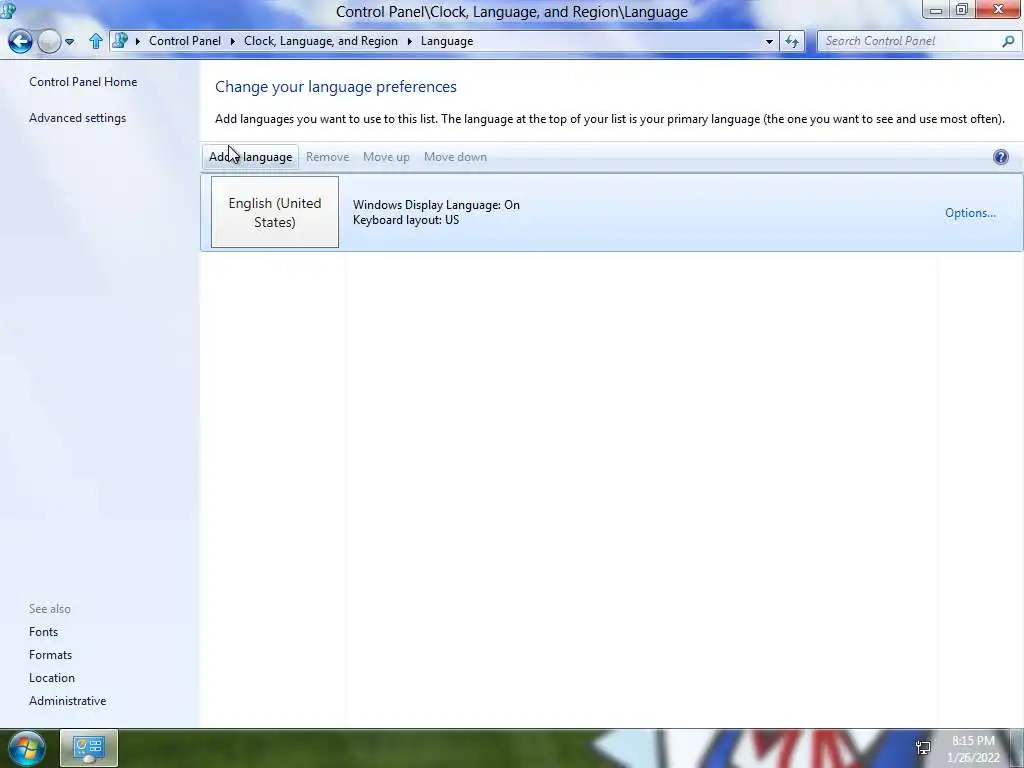Expand the chevron after Control Panel breadcrumb
Image resolution: width=1024 pixels, height=768 pixels.
coord(232,41)
